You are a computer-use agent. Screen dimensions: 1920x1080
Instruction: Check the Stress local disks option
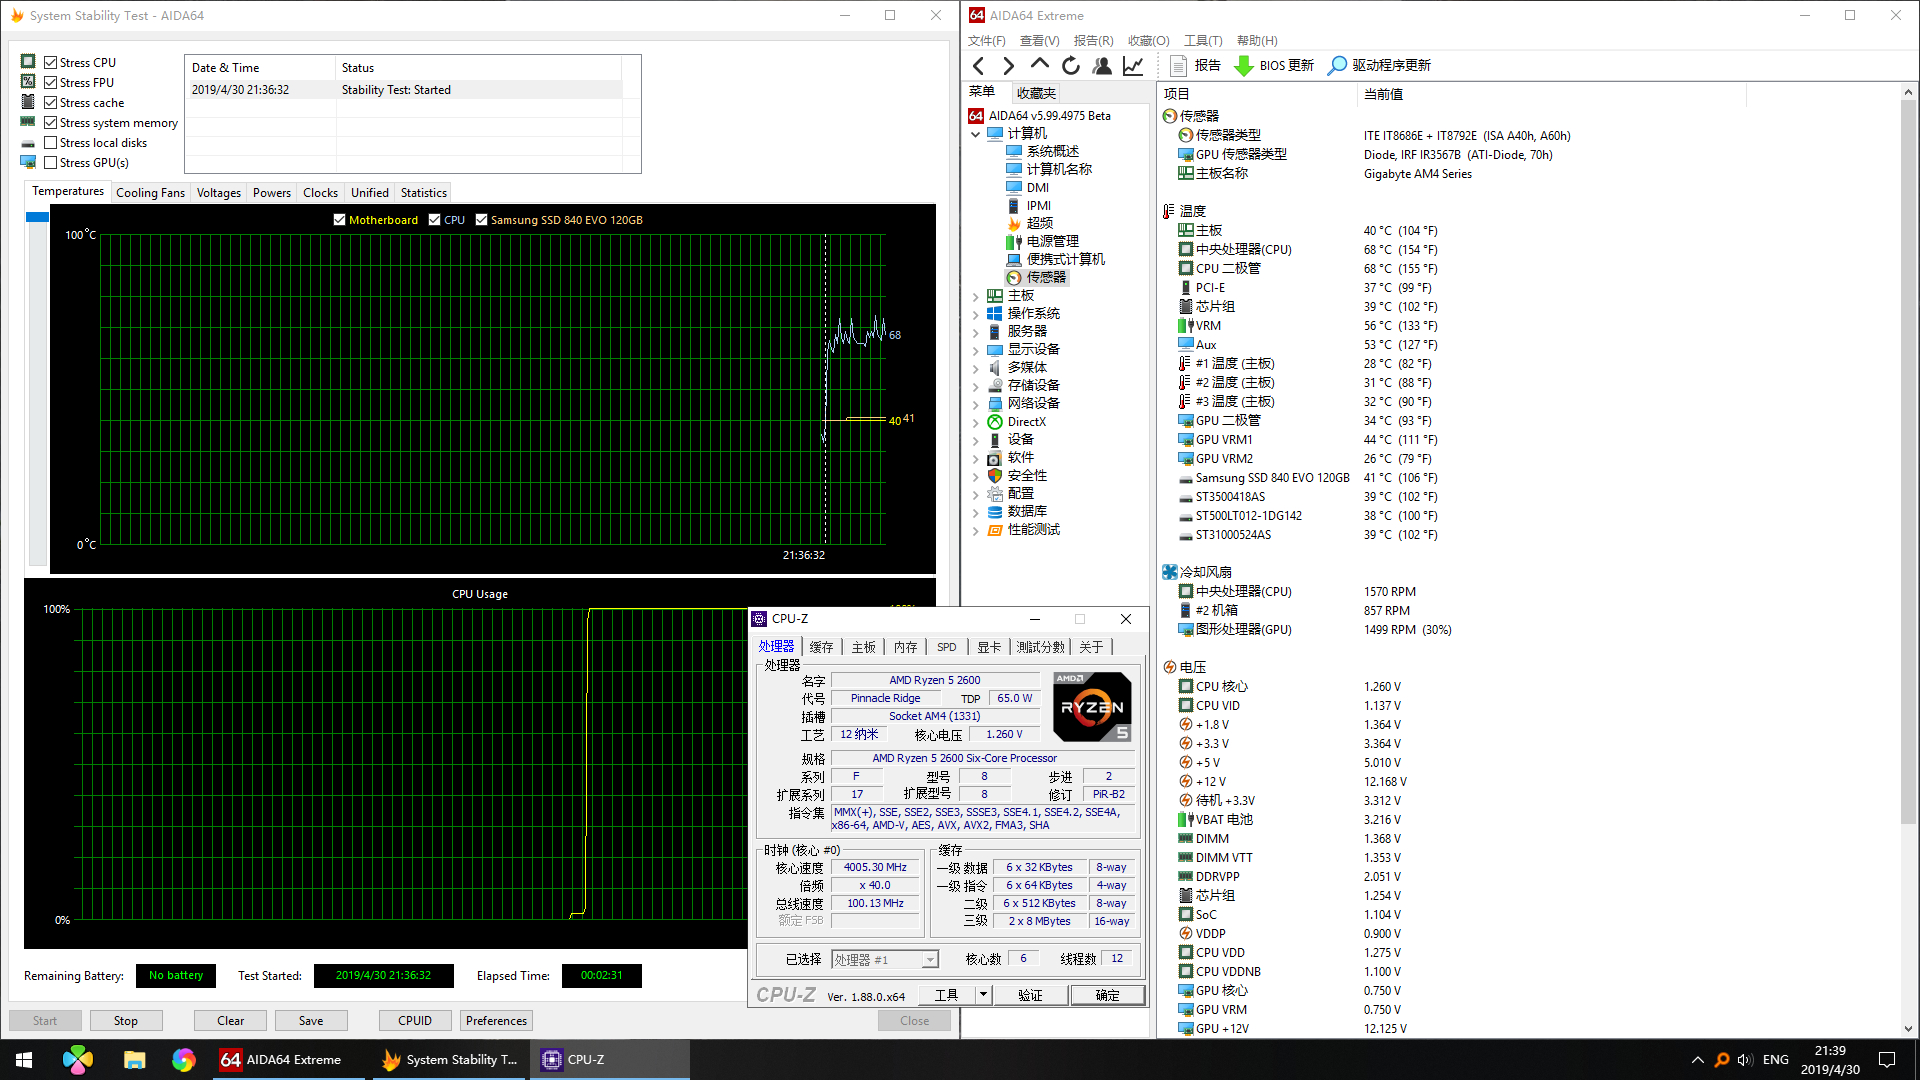tap(51, 143)
